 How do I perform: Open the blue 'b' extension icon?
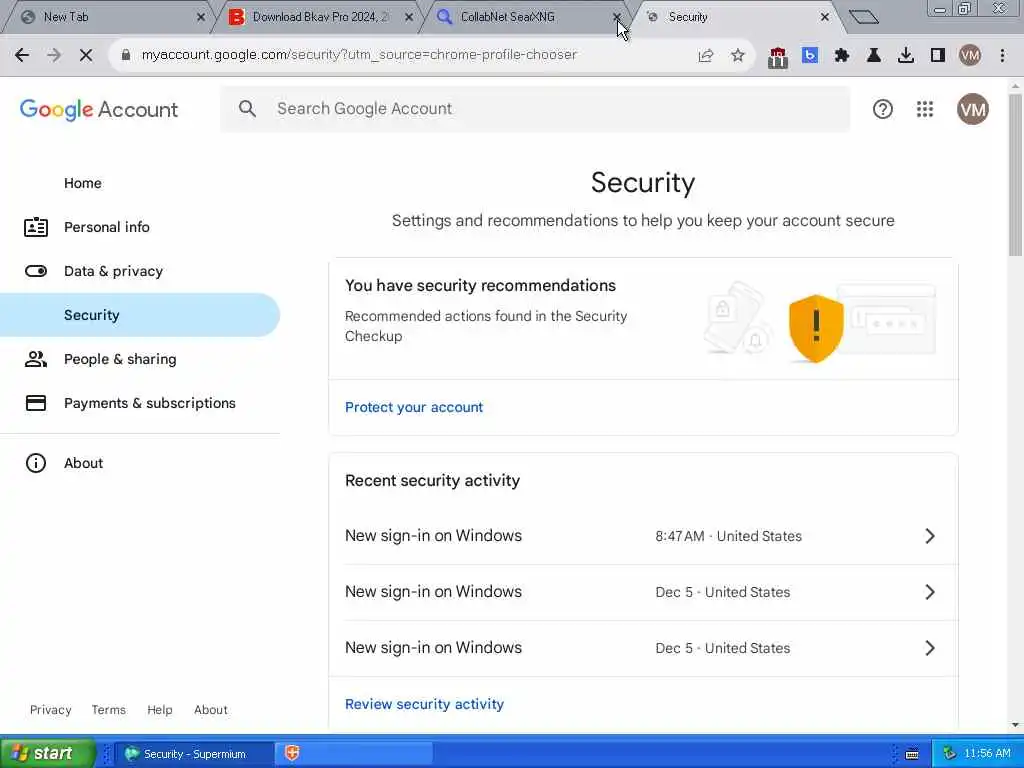coord(810,56)
